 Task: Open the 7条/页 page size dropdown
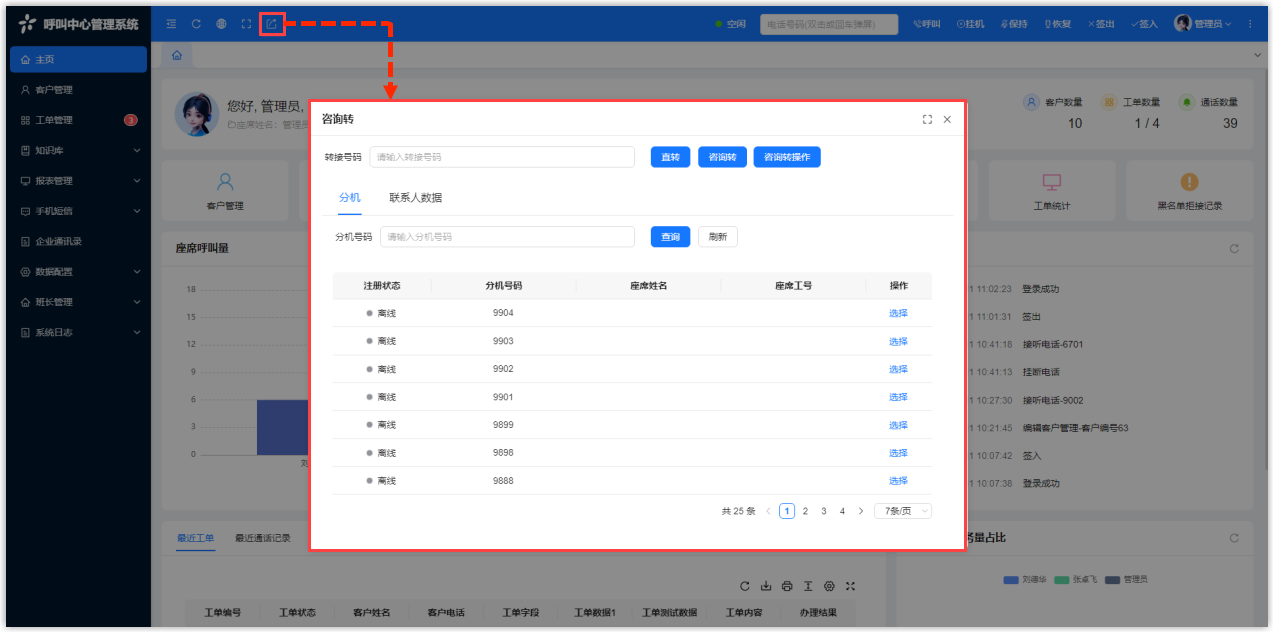[902, 511]
